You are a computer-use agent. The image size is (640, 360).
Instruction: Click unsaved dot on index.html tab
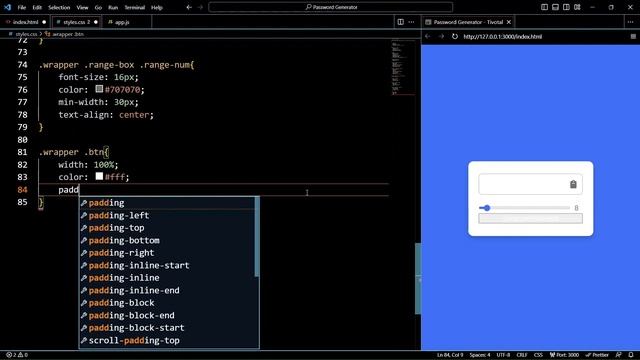point(44,22)
